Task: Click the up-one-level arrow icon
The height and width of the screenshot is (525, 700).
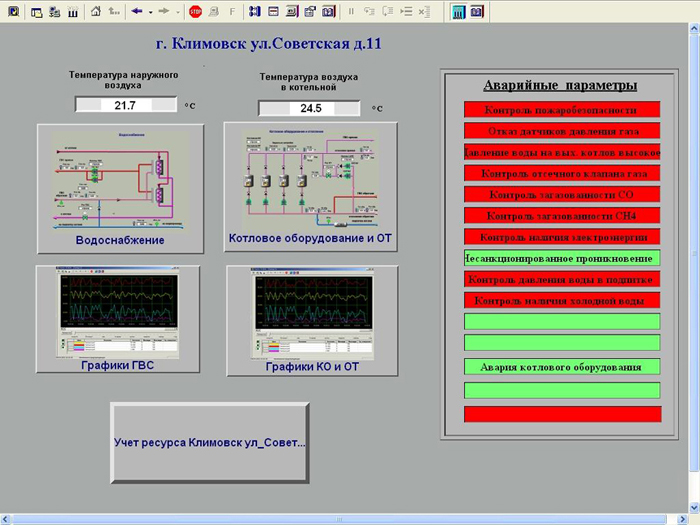Action: (114, 12)
